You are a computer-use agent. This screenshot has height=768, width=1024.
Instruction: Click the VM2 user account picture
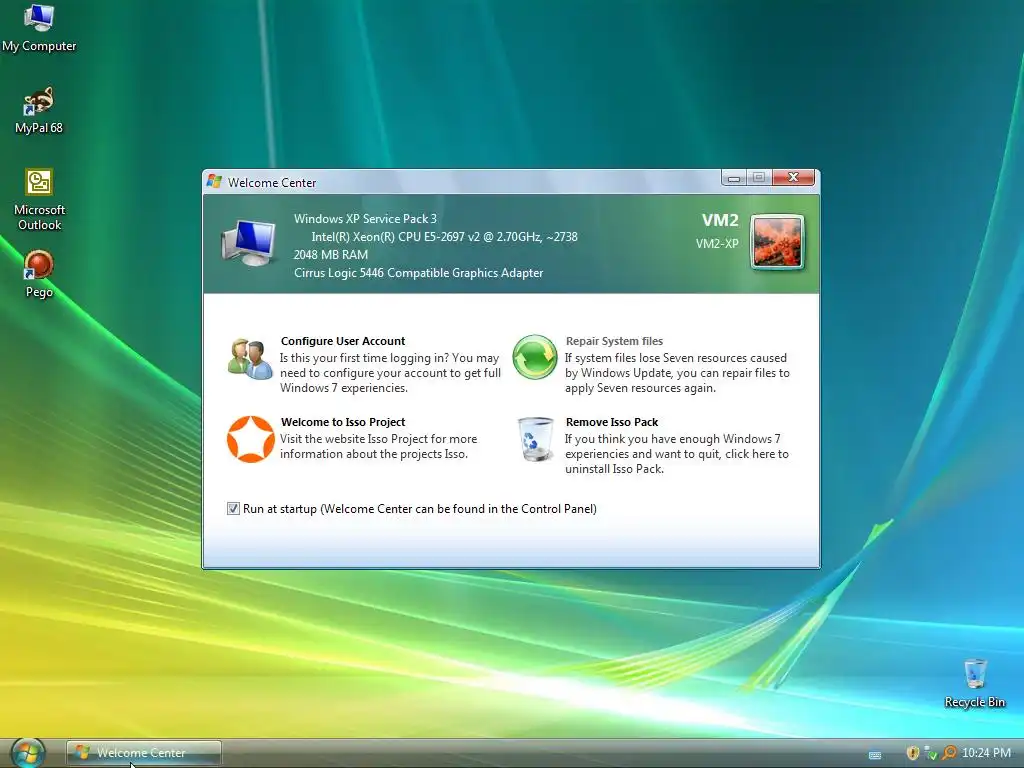[x=777, y=242]
